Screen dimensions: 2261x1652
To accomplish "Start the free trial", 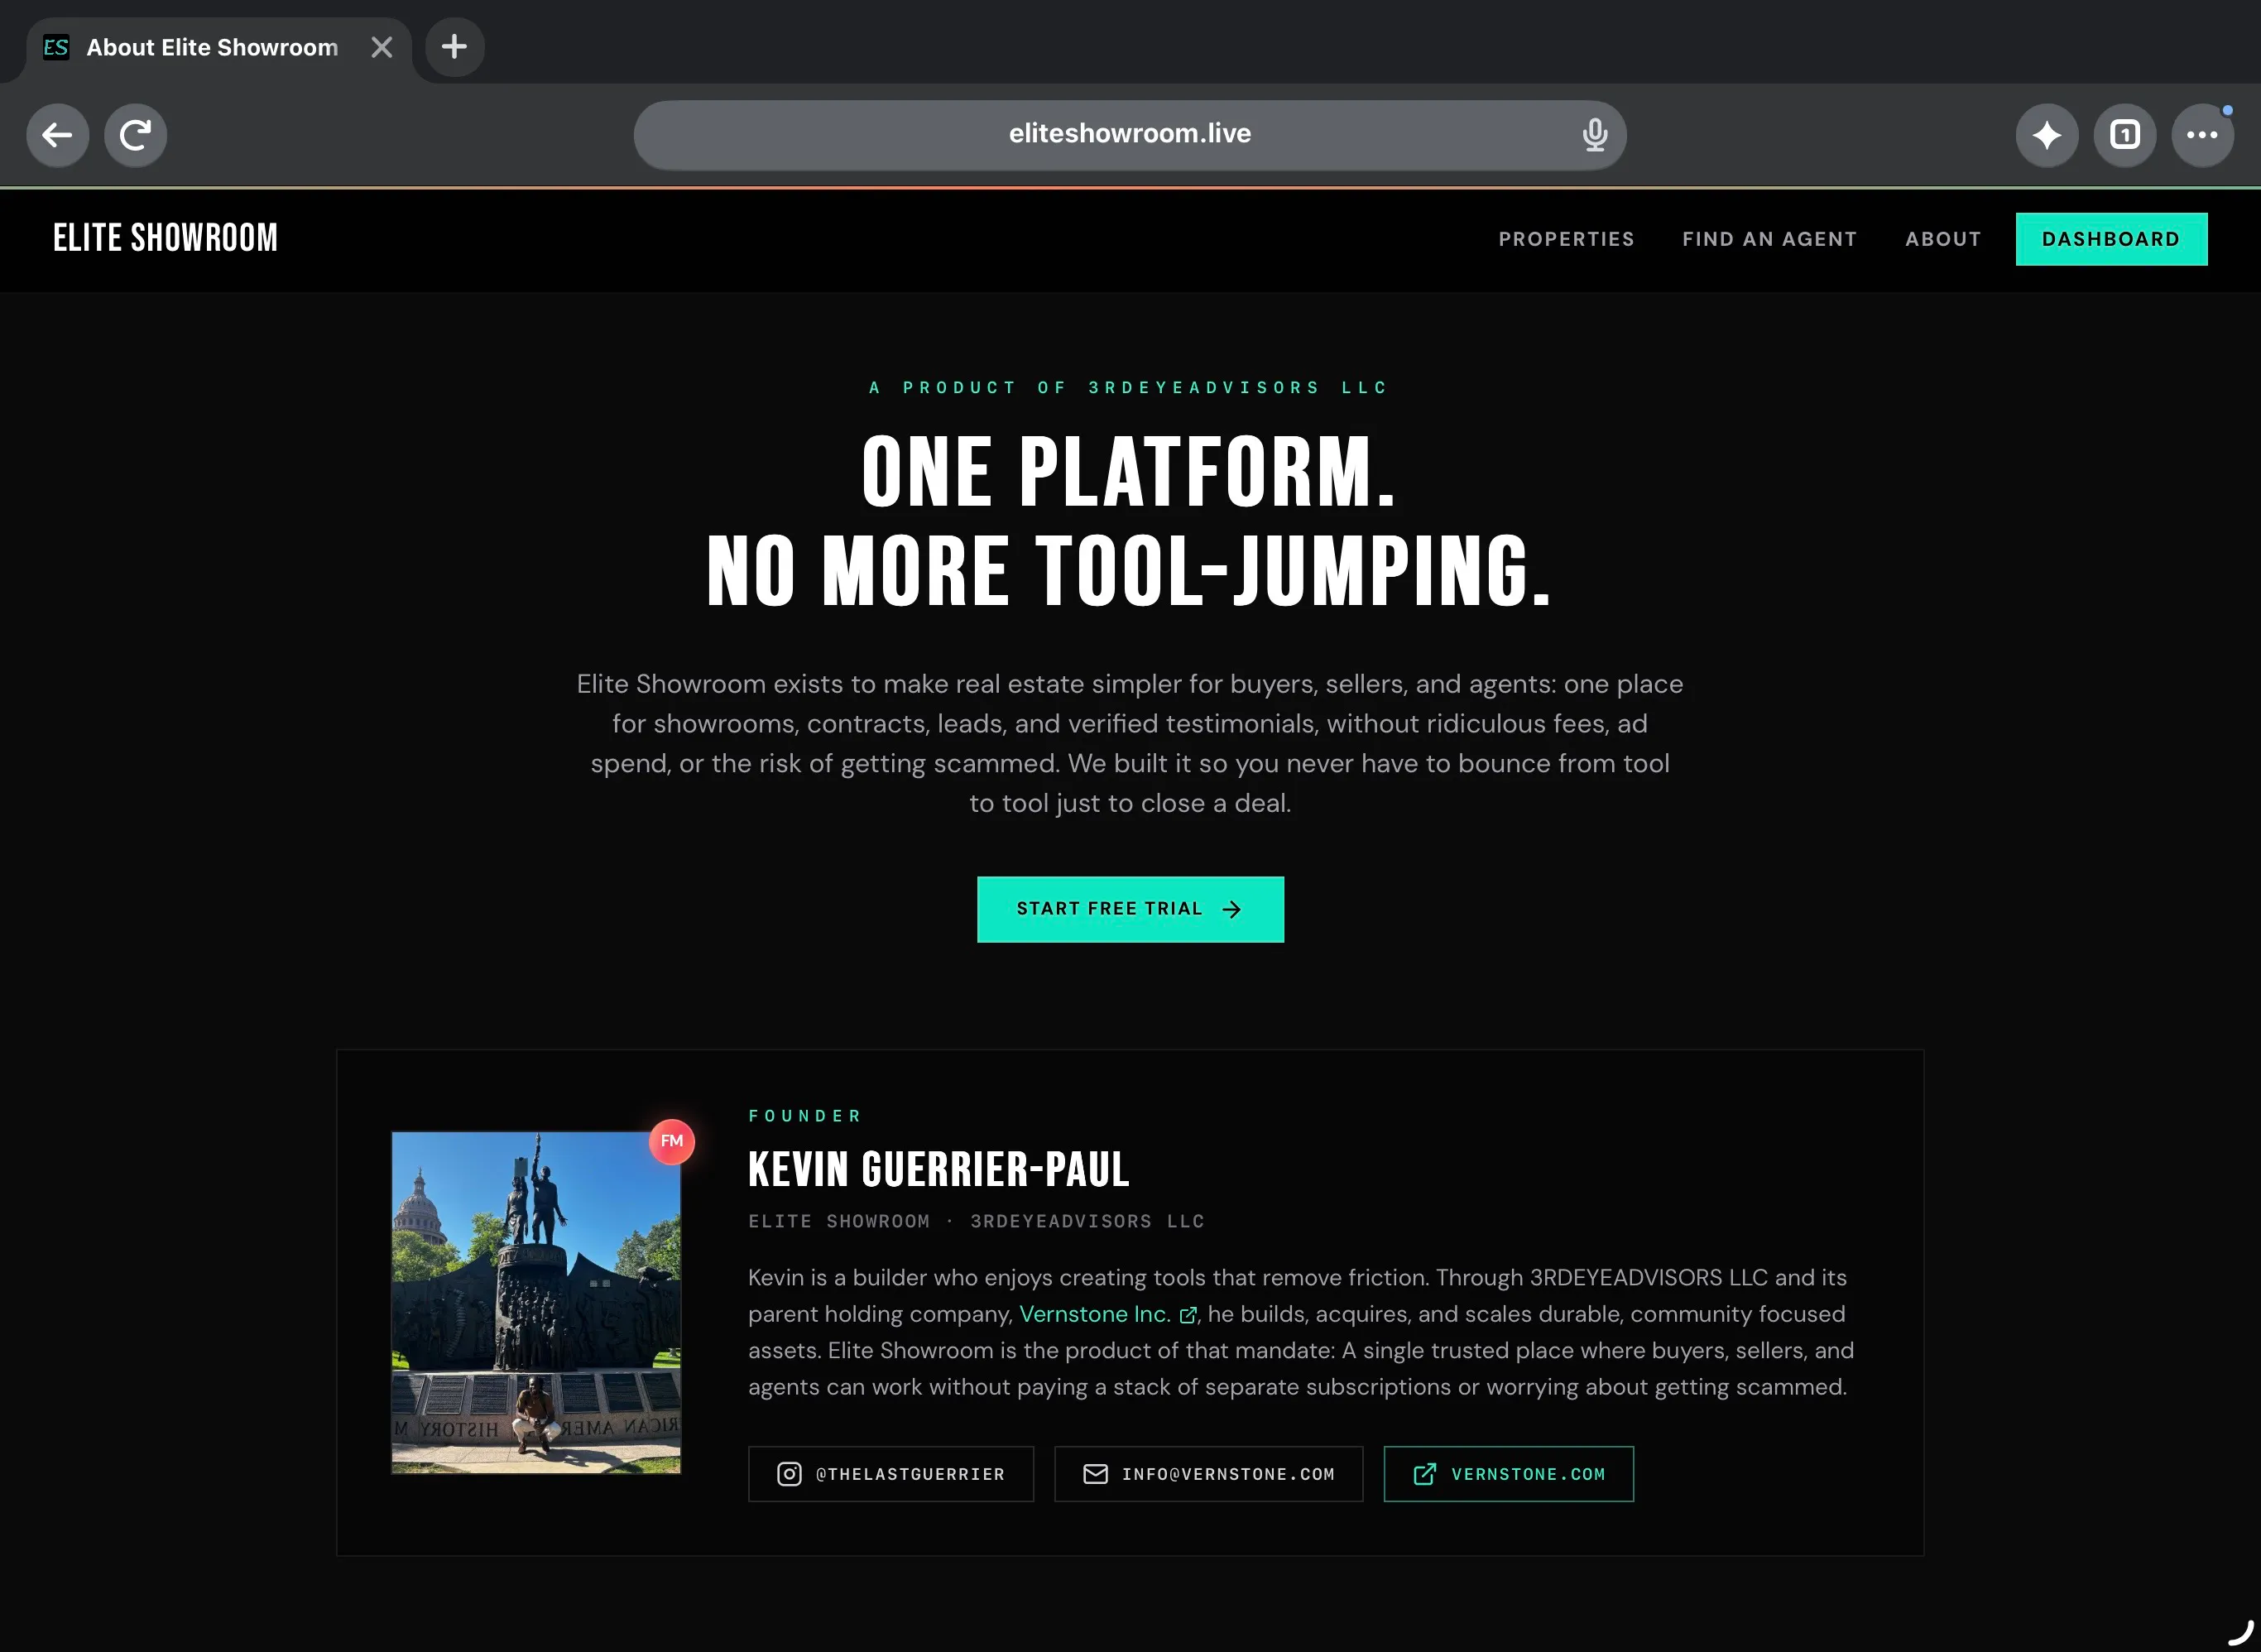I will 1130,909.
